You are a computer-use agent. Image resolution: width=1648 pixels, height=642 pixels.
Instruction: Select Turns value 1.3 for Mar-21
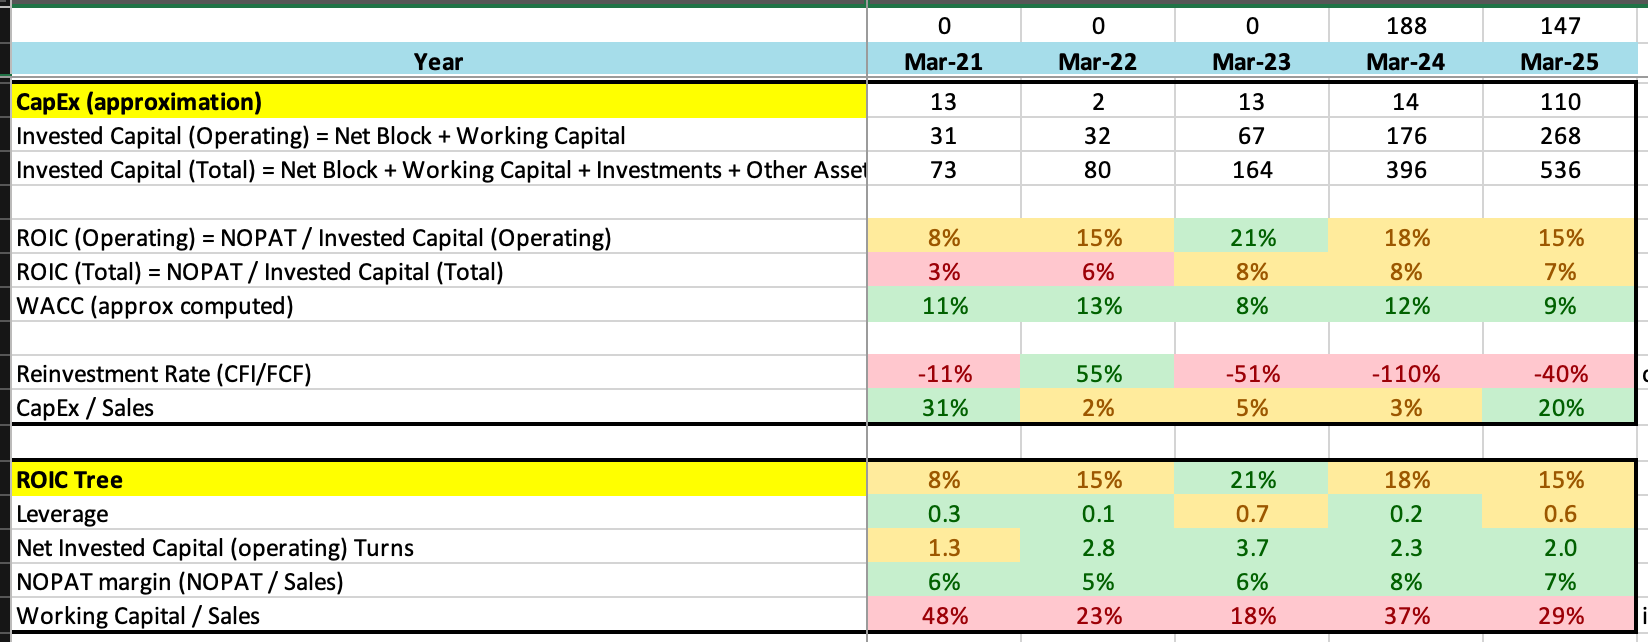[x=943, y=548]
